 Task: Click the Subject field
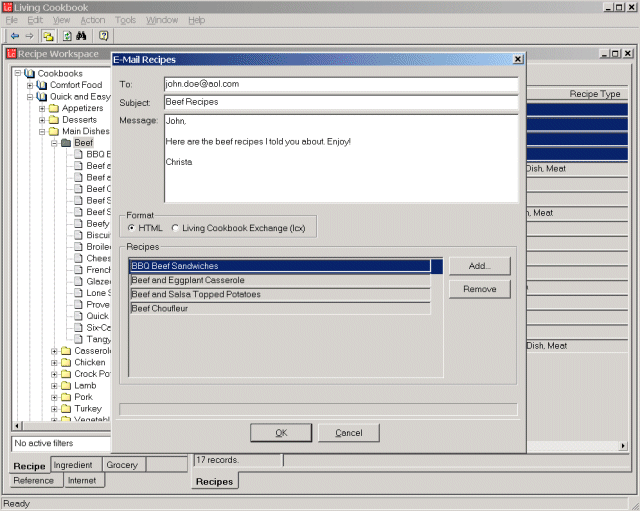341,102
